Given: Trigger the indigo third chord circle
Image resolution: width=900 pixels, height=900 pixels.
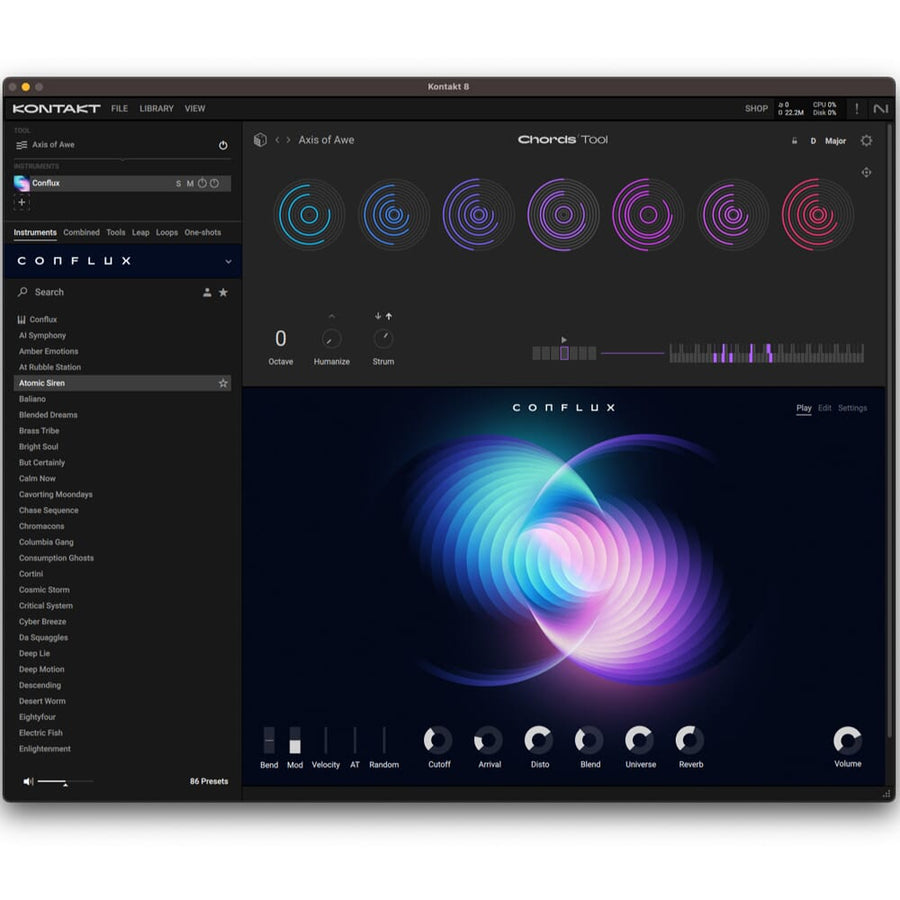Looking at the screenshot, I should point(478,215).
